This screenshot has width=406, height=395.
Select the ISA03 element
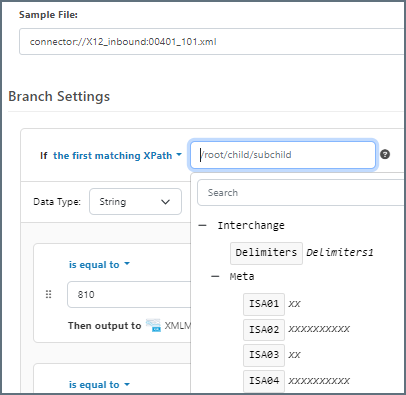point(264,355)
